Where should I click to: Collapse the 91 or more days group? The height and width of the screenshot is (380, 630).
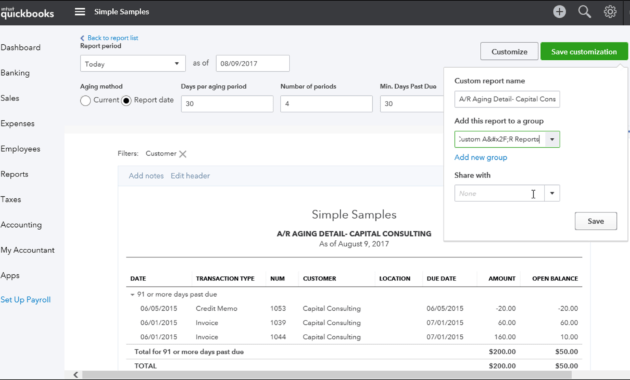(x=132, y=294)
